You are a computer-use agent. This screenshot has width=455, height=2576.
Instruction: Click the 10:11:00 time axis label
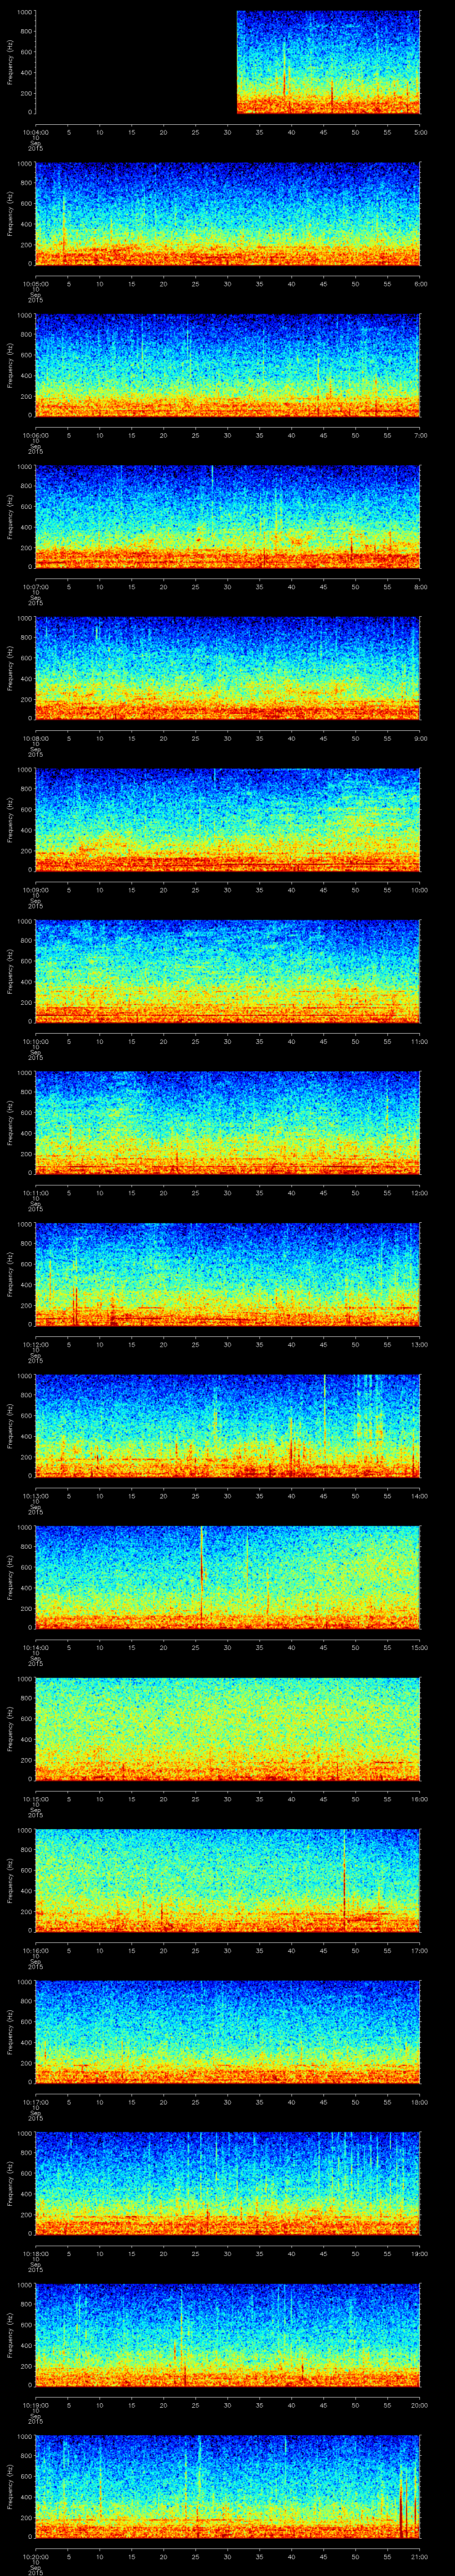point(35,1193)
